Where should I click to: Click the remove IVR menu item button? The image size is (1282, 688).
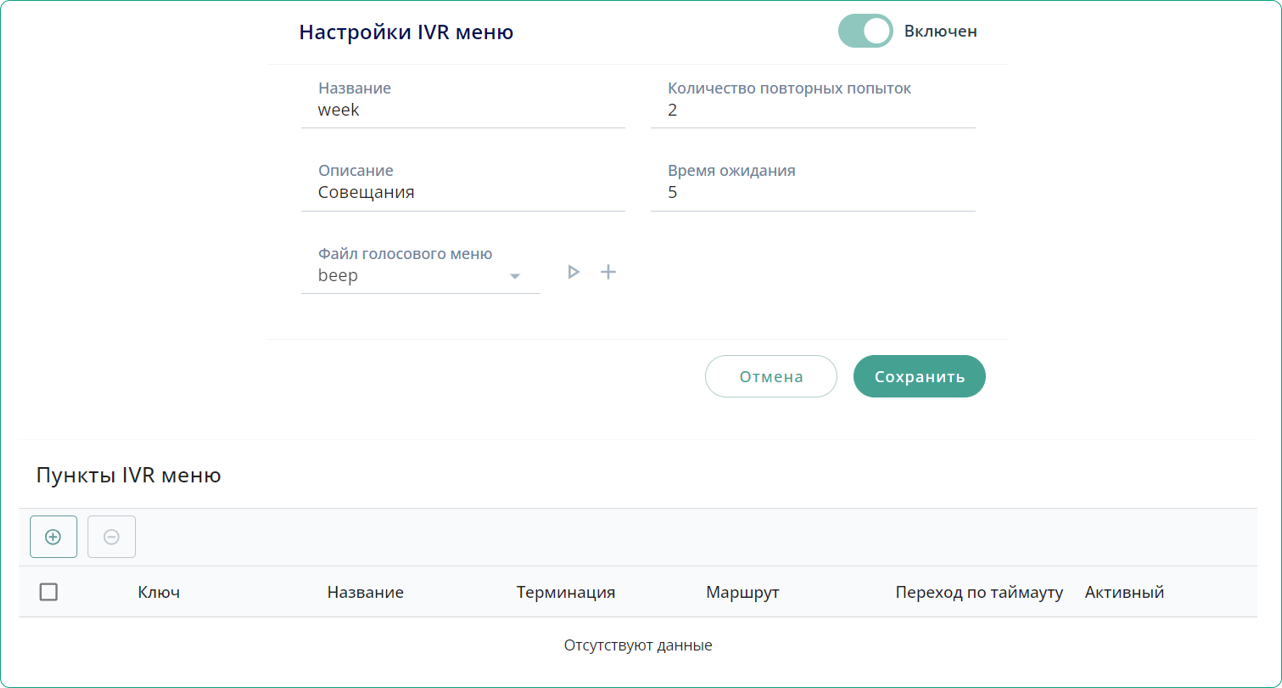coord(111,537)
